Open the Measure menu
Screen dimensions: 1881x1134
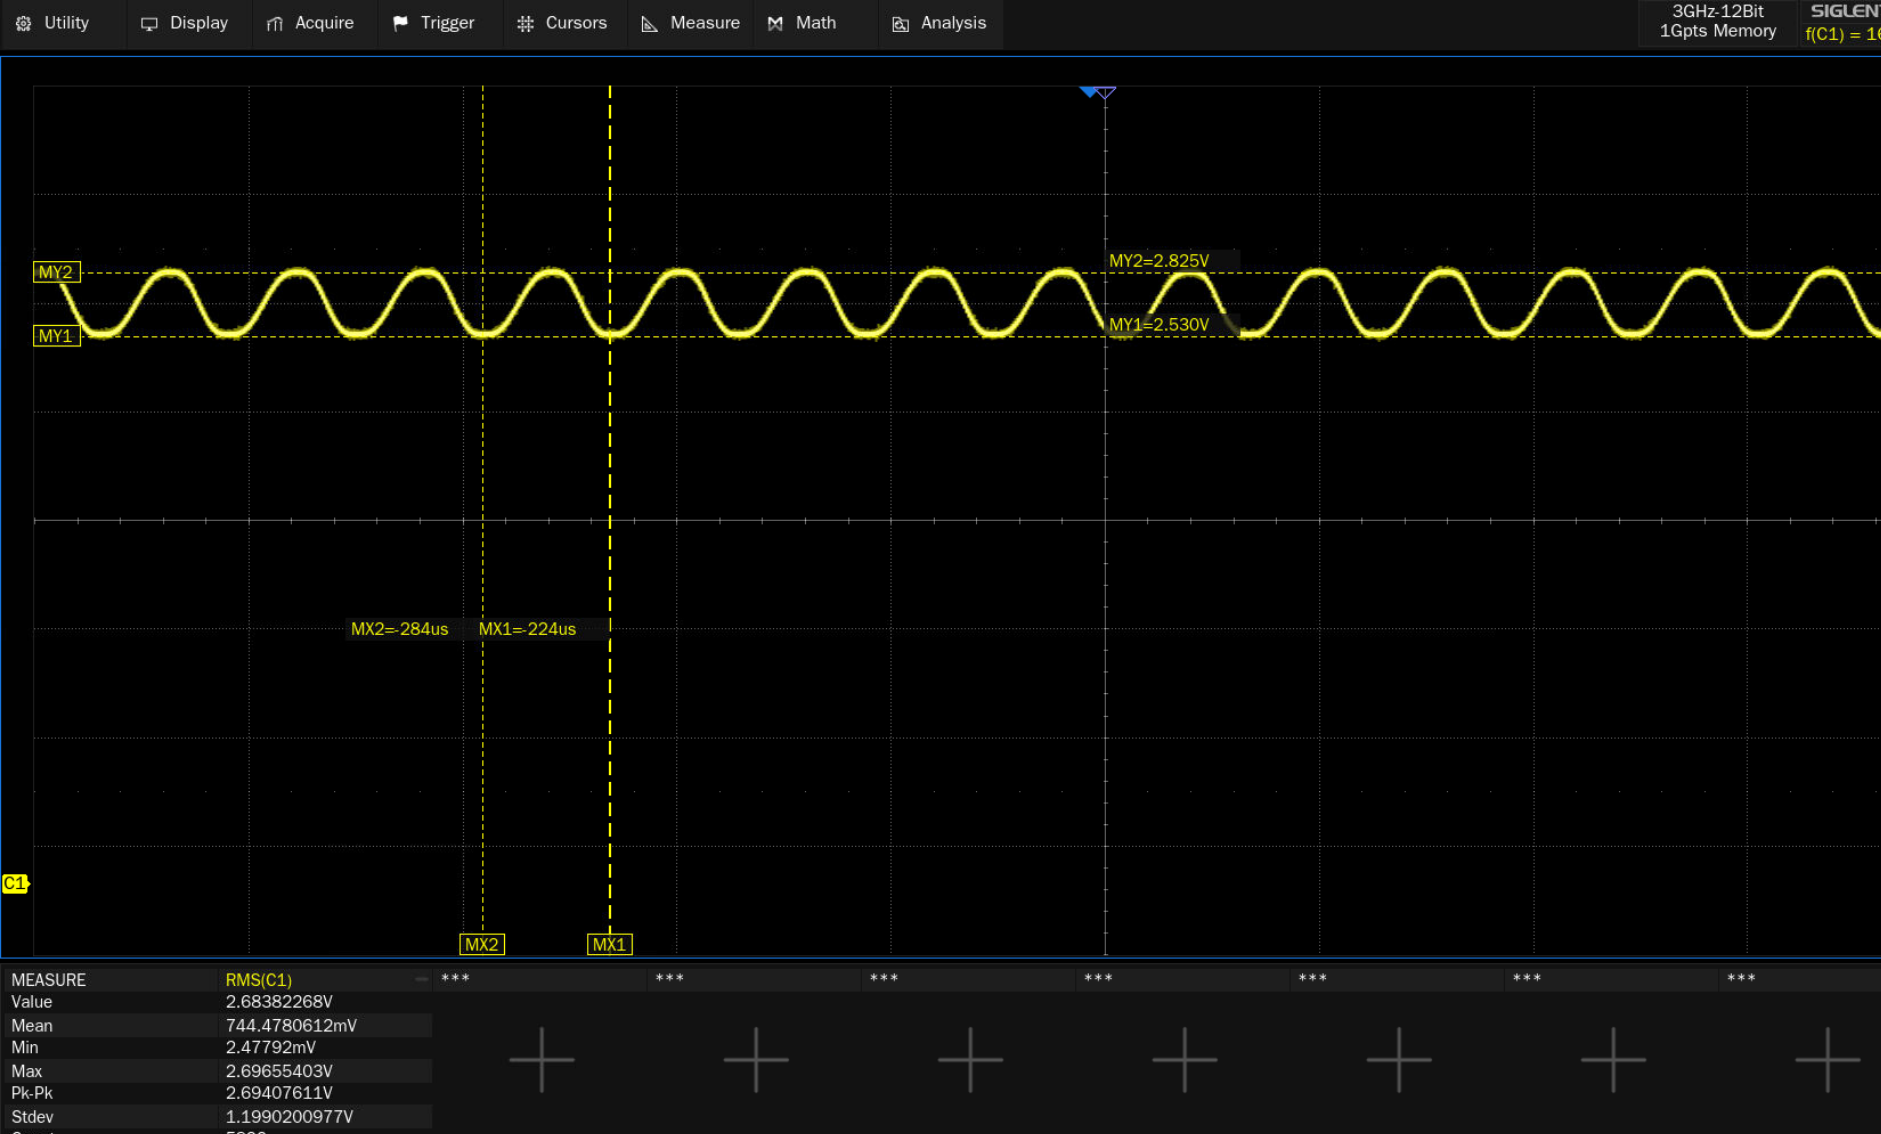click(691, 23)
